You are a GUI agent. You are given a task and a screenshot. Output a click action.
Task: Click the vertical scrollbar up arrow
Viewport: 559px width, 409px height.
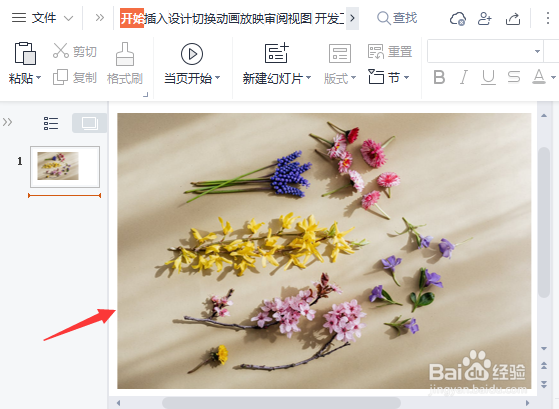[544, 116]
